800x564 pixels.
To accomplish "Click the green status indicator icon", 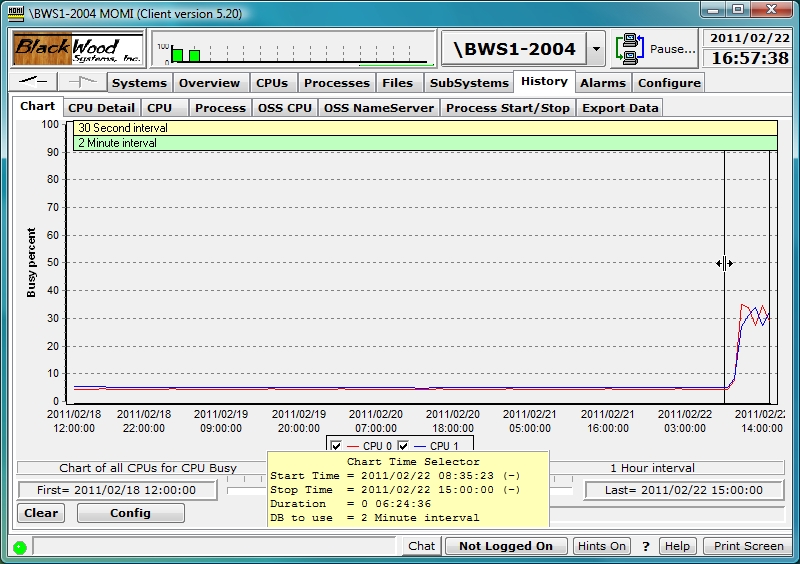I will (20, 548).
